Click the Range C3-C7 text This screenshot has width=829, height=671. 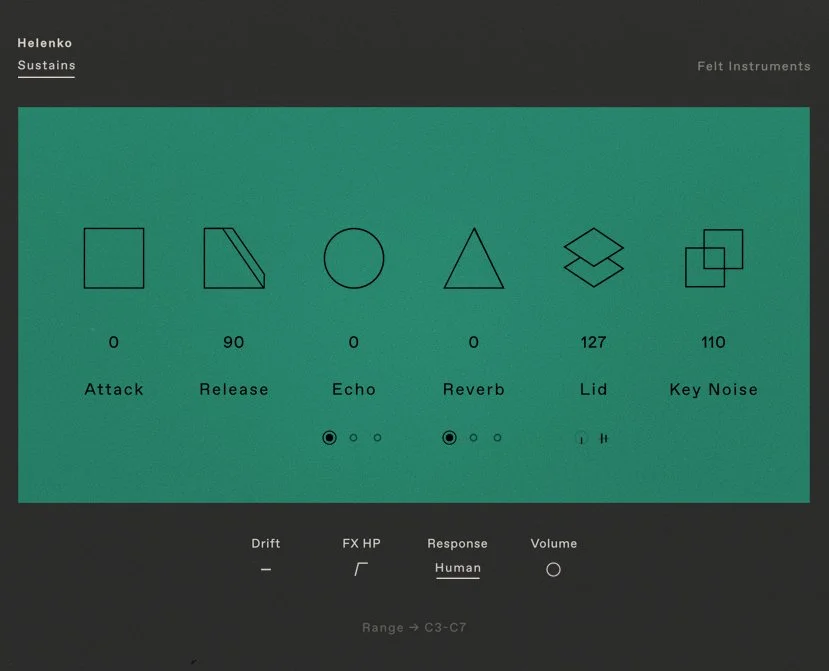tap(414, 628)
